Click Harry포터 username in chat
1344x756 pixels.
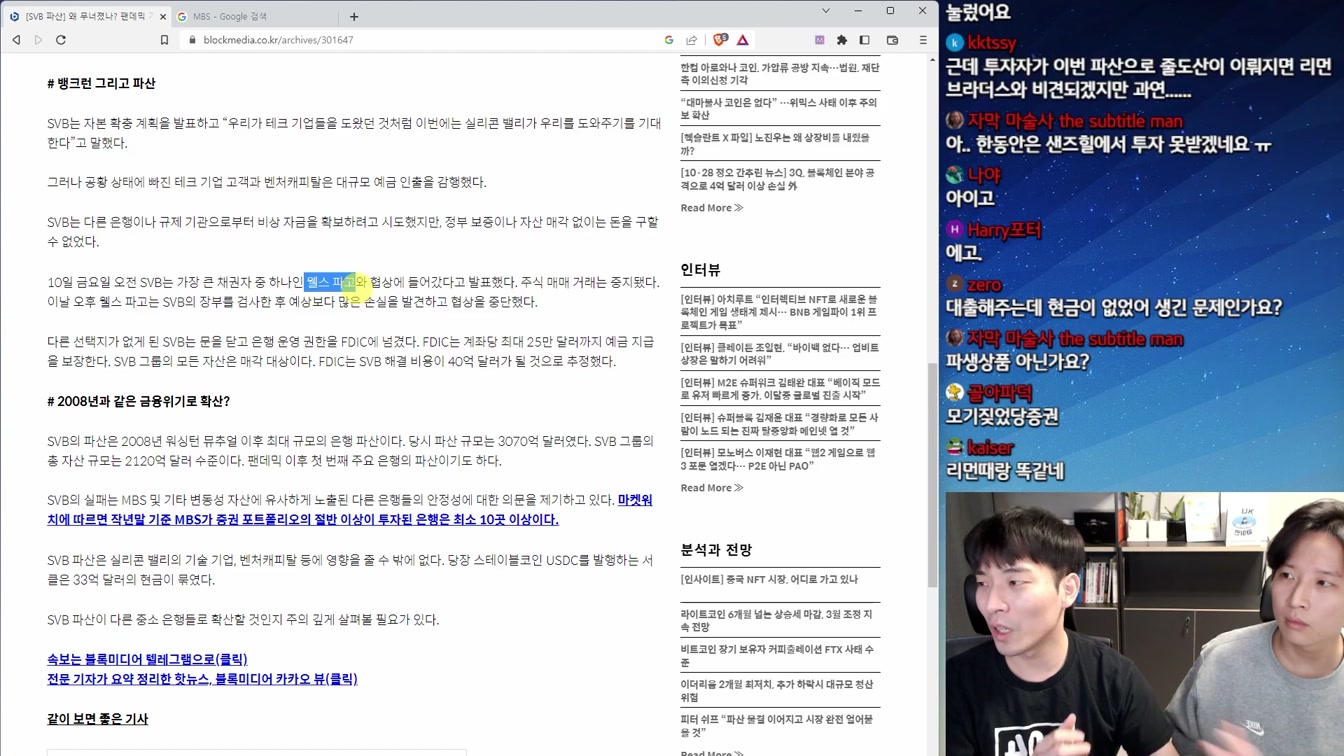pos(1004,230)
